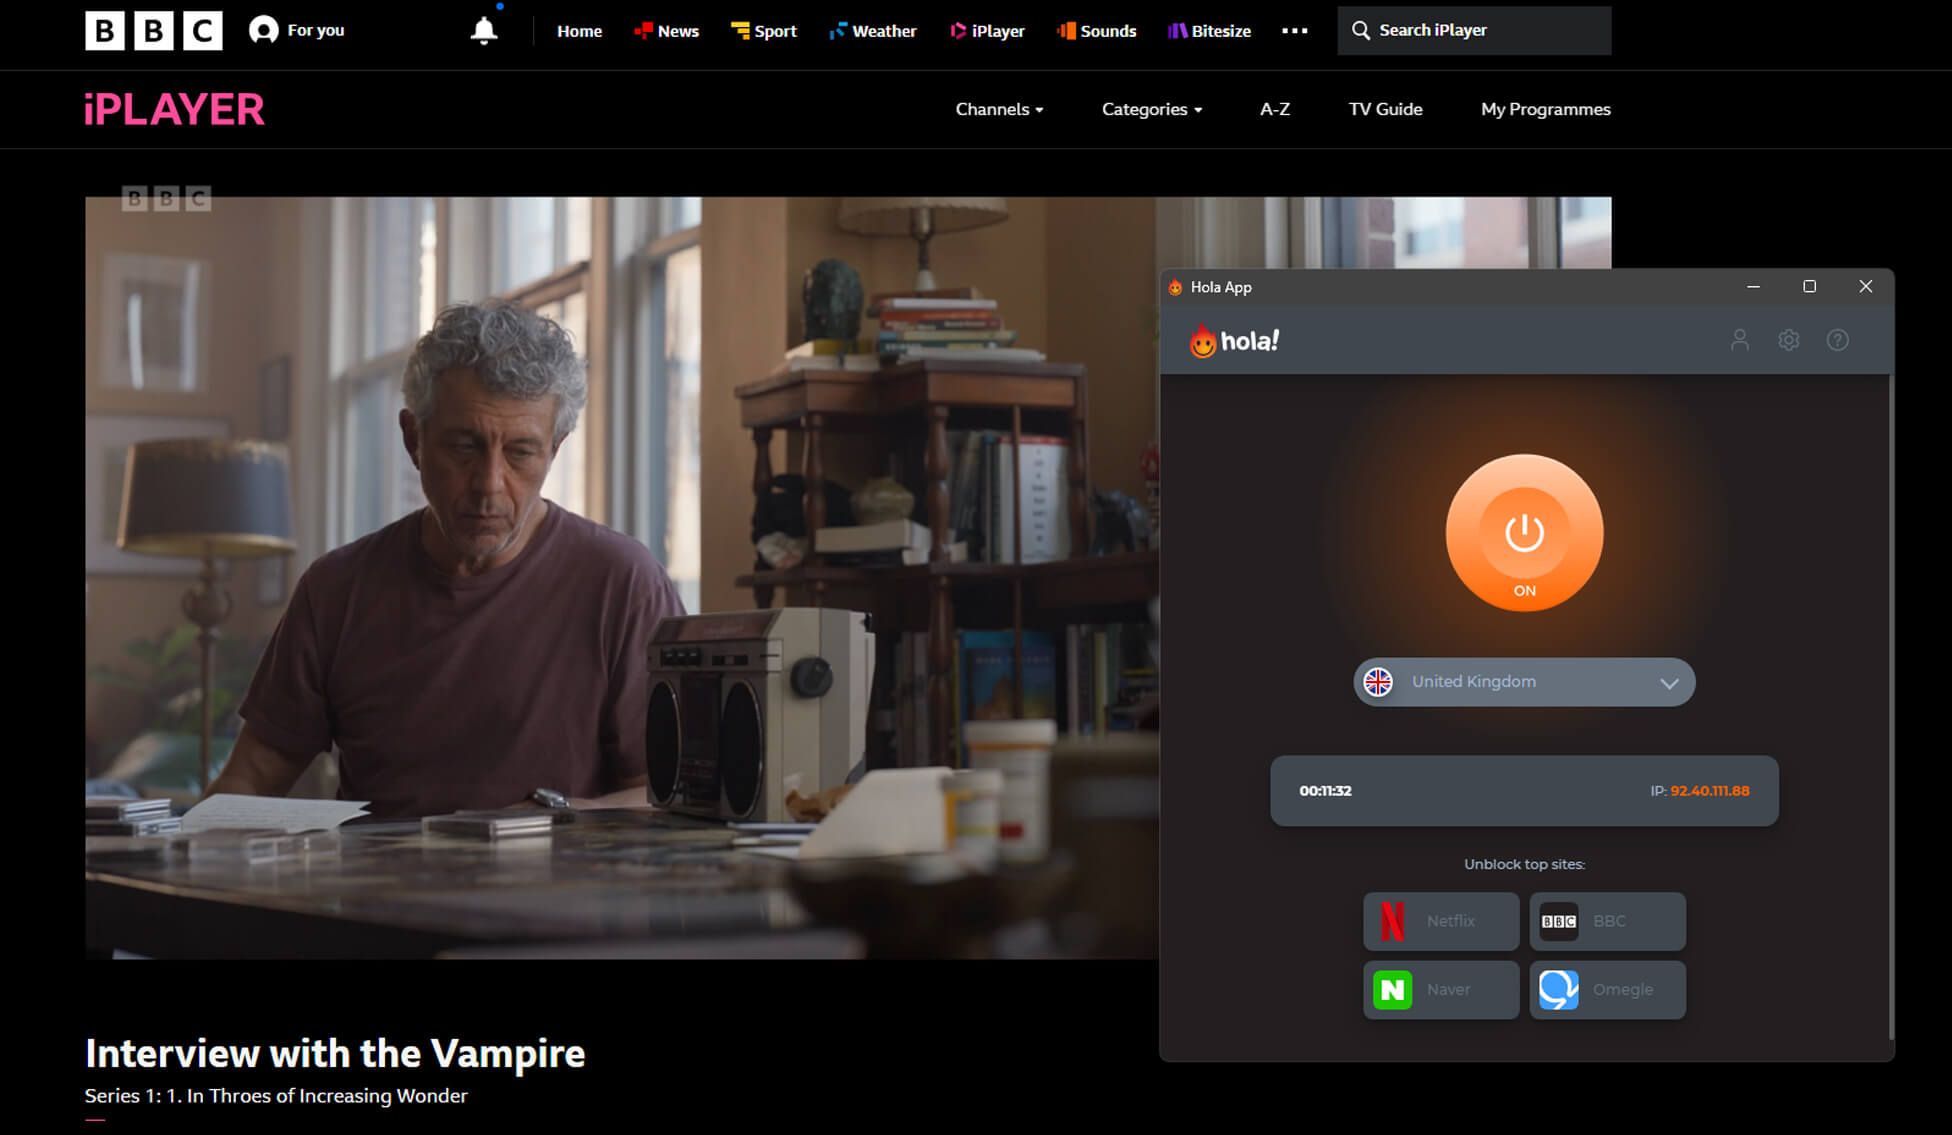Open BBC iPlayer home page

pyautogui.click(x=174, y=108)
